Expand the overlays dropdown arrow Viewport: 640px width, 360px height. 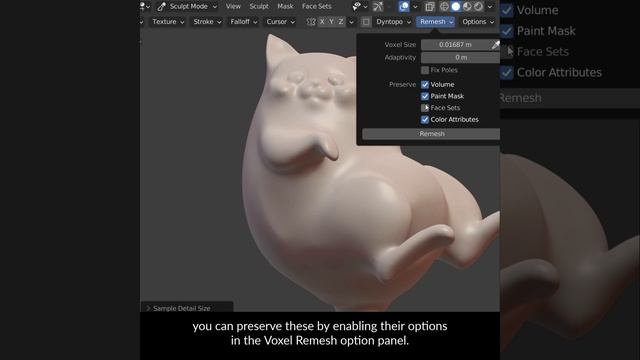click(415, 7)
